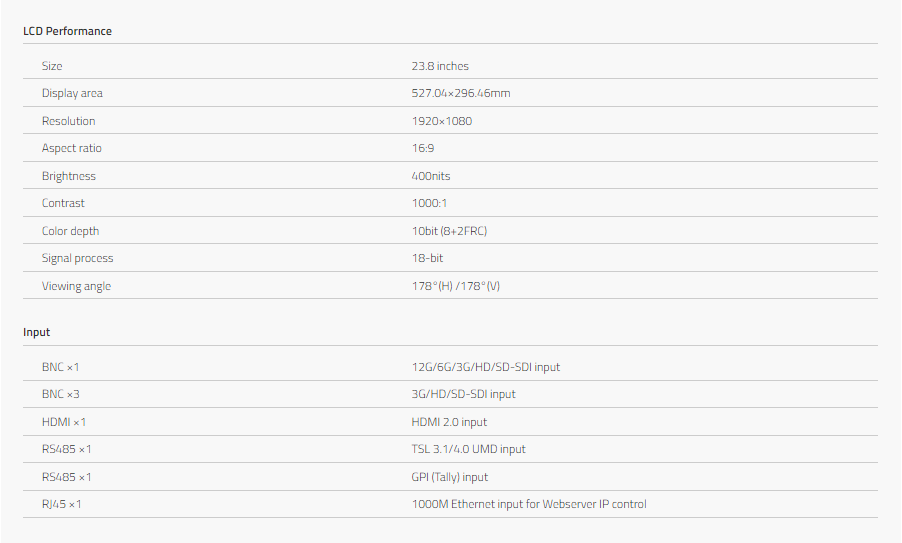This screenshot has height=543, width=902.
Task: Click the 400nits brightness value
Action: click(431, 176)
